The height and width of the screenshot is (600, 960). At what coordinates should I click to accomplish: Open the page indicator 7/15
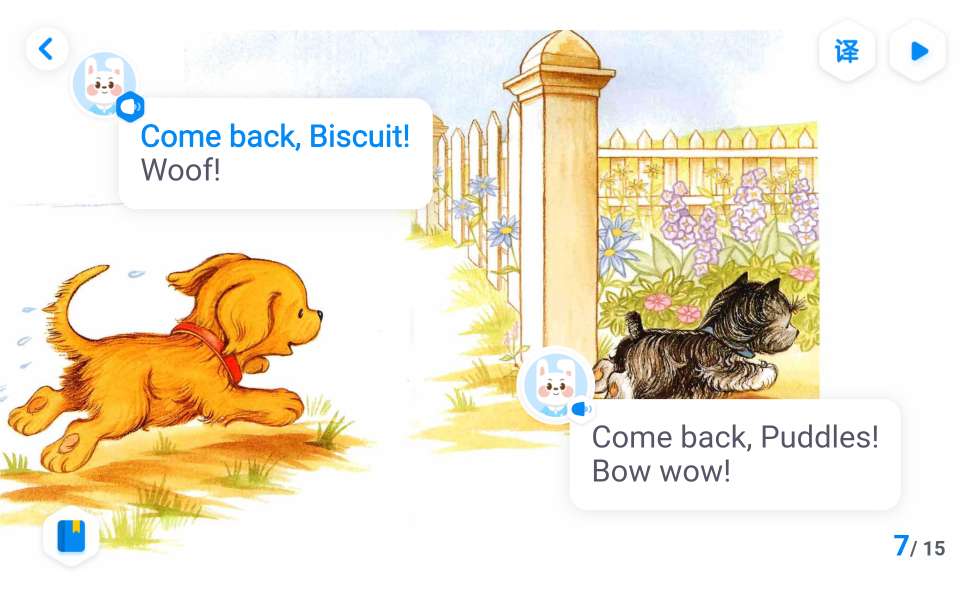(x=919, y=546)
